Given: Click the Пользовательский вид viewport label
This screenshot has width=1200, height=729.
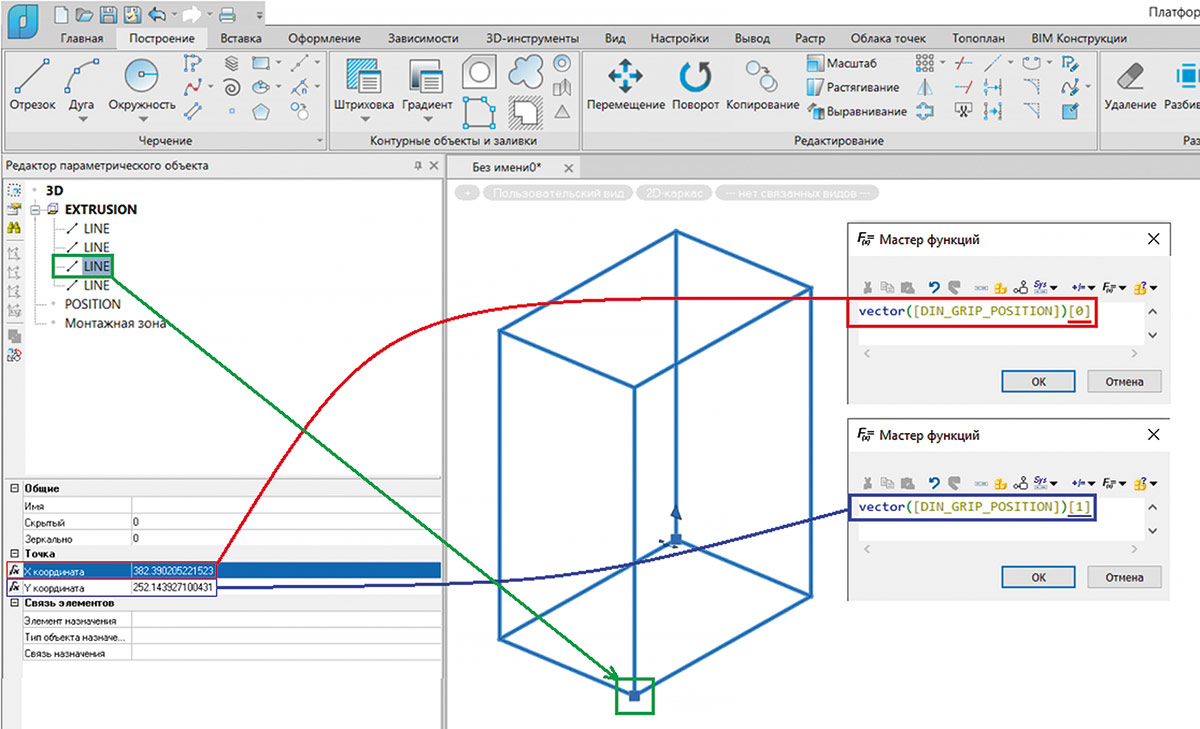Looking at the screenshot, I should pyautogui.click(x=556, y=193).
